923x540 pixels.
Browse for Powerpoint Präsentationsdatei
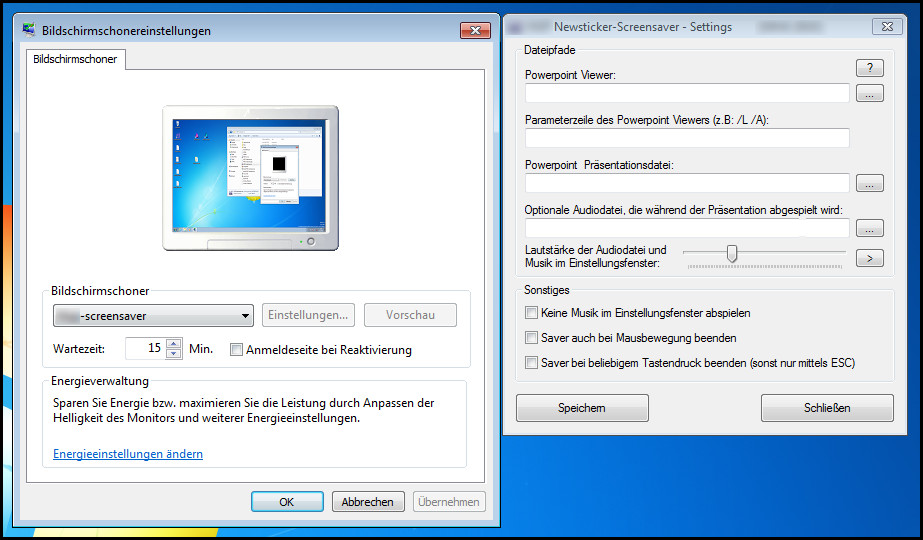869,183
